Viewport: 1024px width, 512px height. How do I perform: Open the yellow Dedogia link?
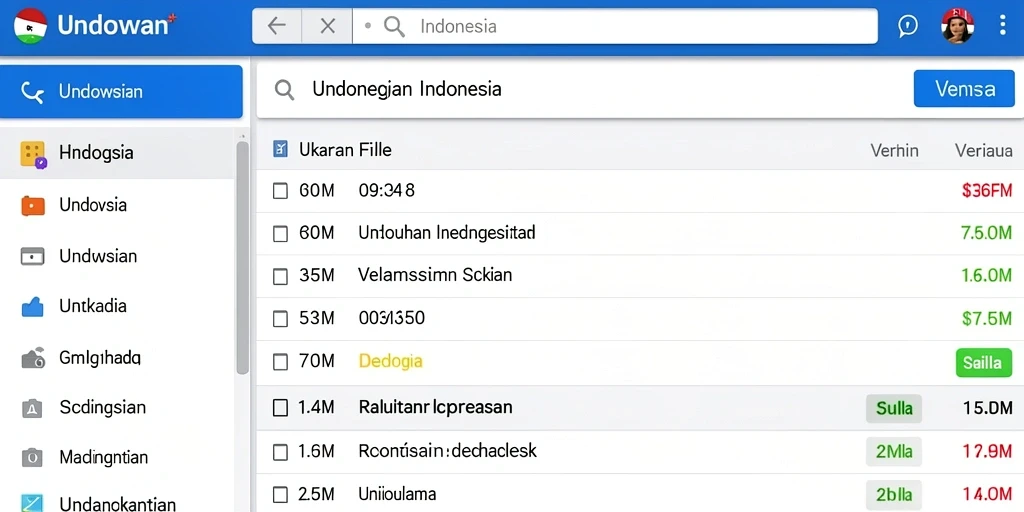coord(391,361)
